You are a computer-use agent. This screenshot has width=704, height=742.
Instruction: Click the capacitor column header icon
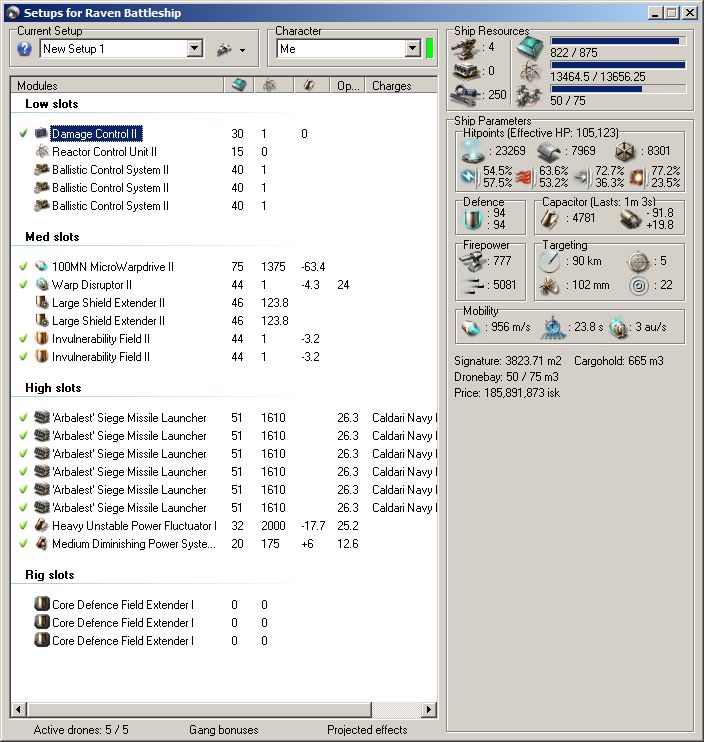pos(309,85)
